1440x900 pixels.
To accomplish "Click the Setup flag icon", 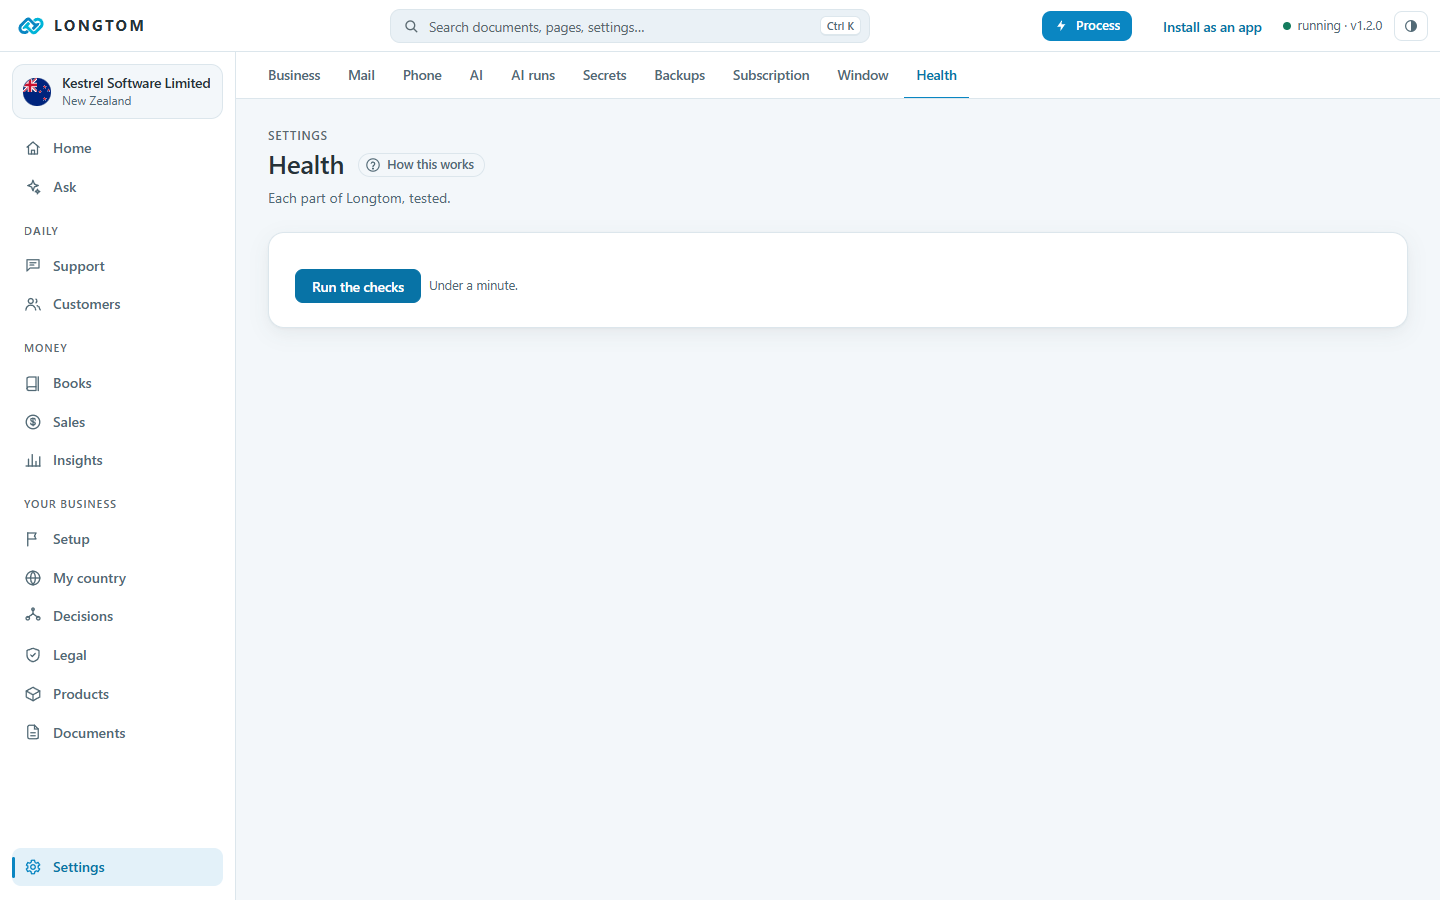I will tap(33, 539).
